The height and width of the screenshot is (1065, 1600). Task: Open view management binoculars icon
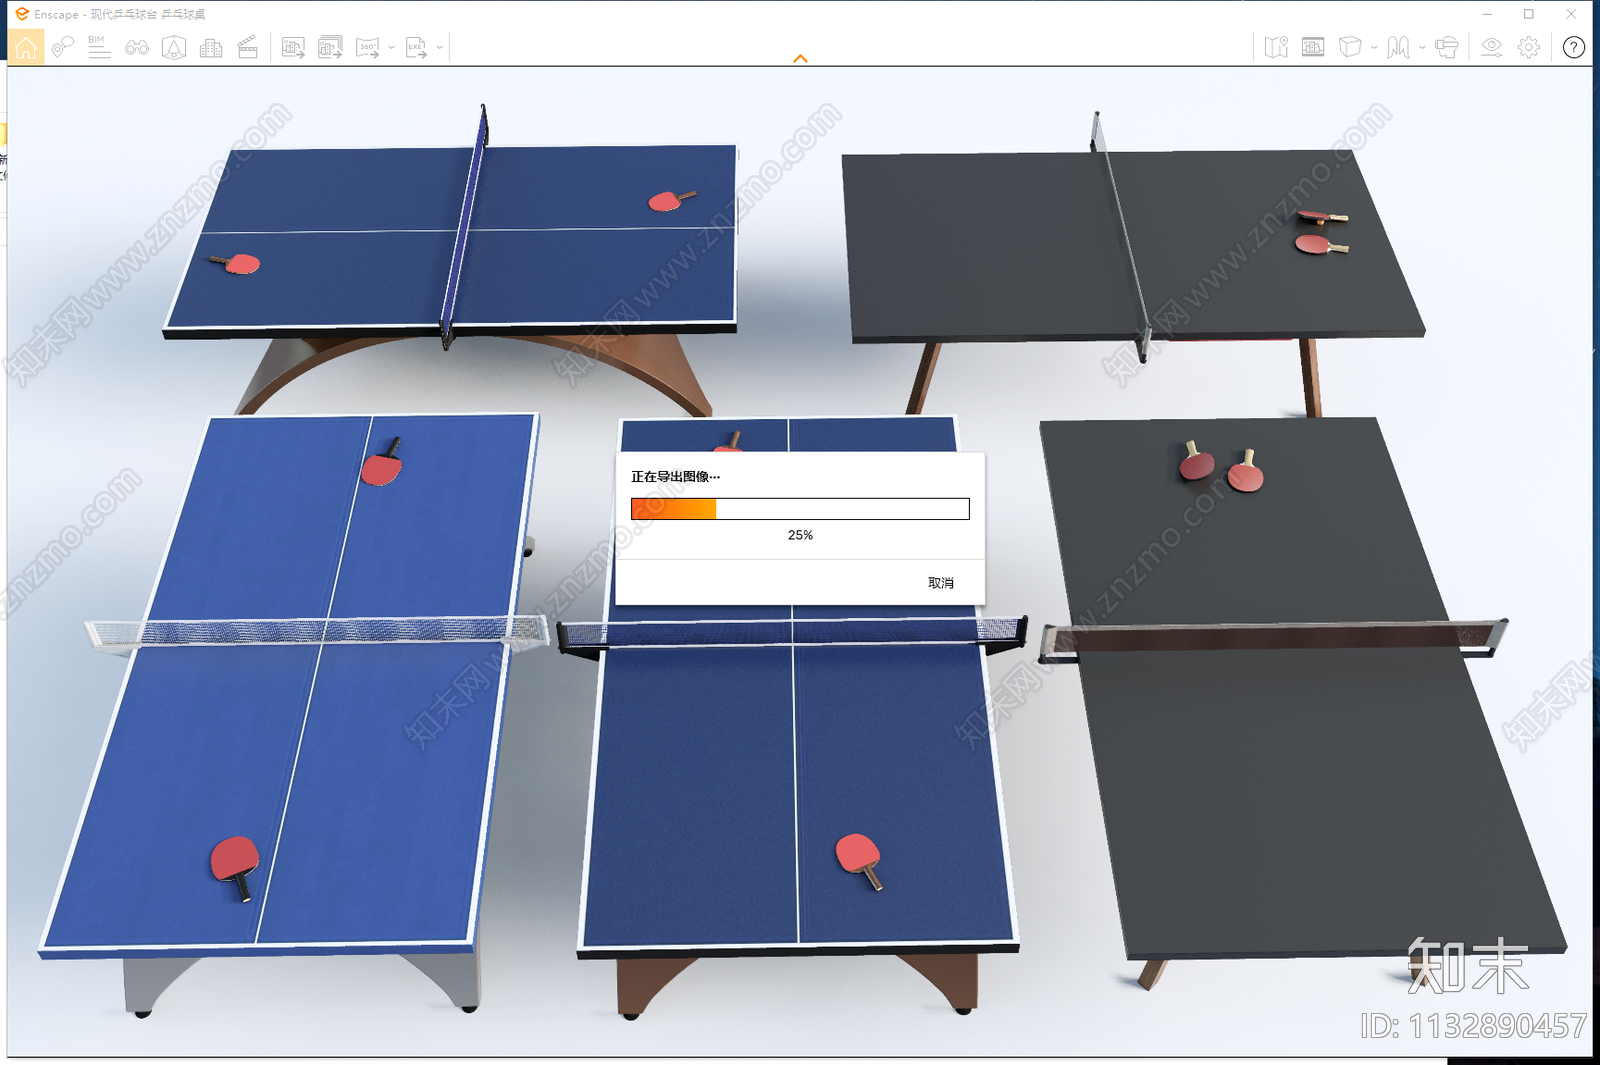coord(137,47)
